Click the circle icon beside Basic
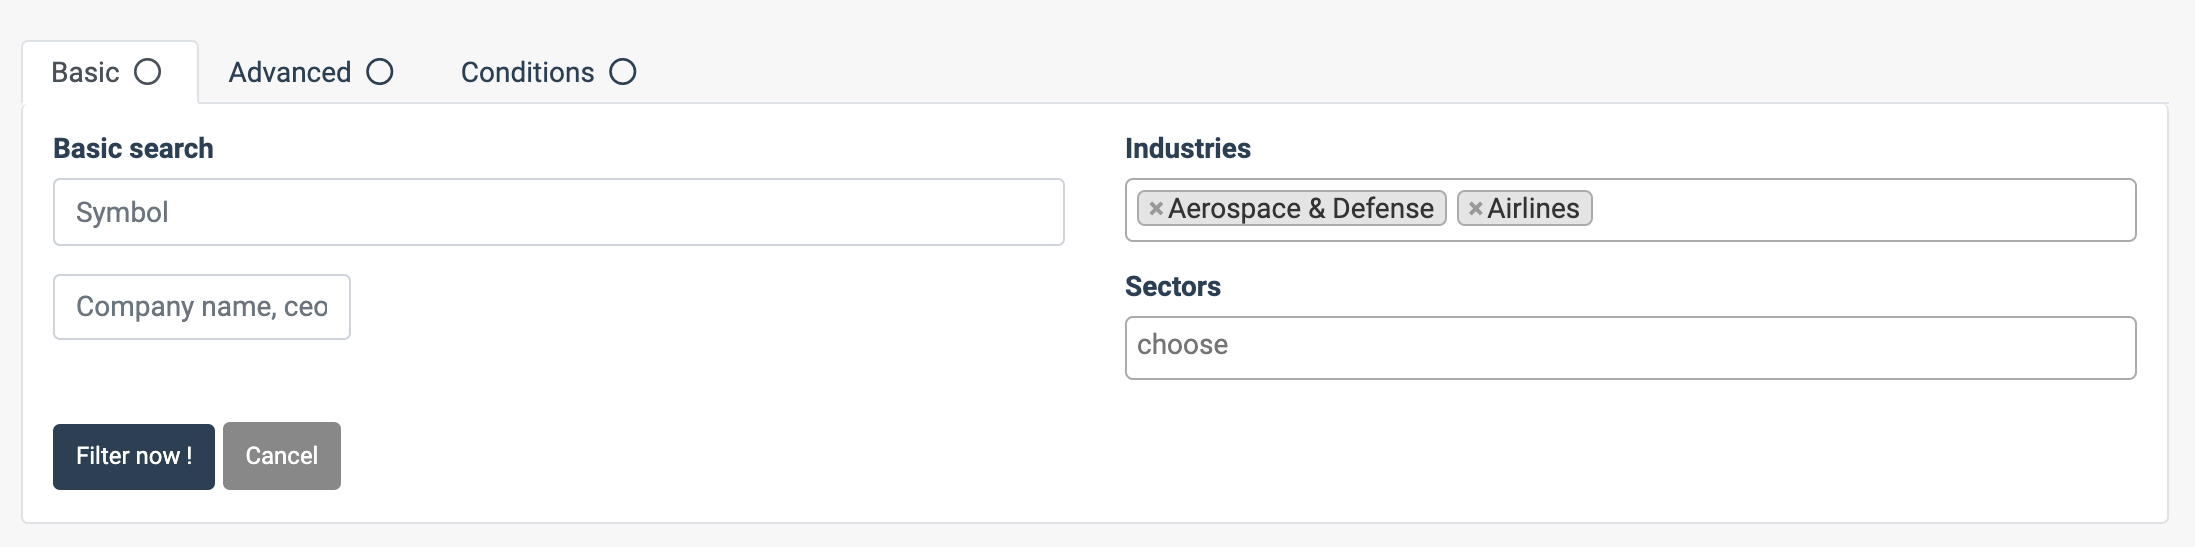 pyautogui.click(x=148, y=72)
